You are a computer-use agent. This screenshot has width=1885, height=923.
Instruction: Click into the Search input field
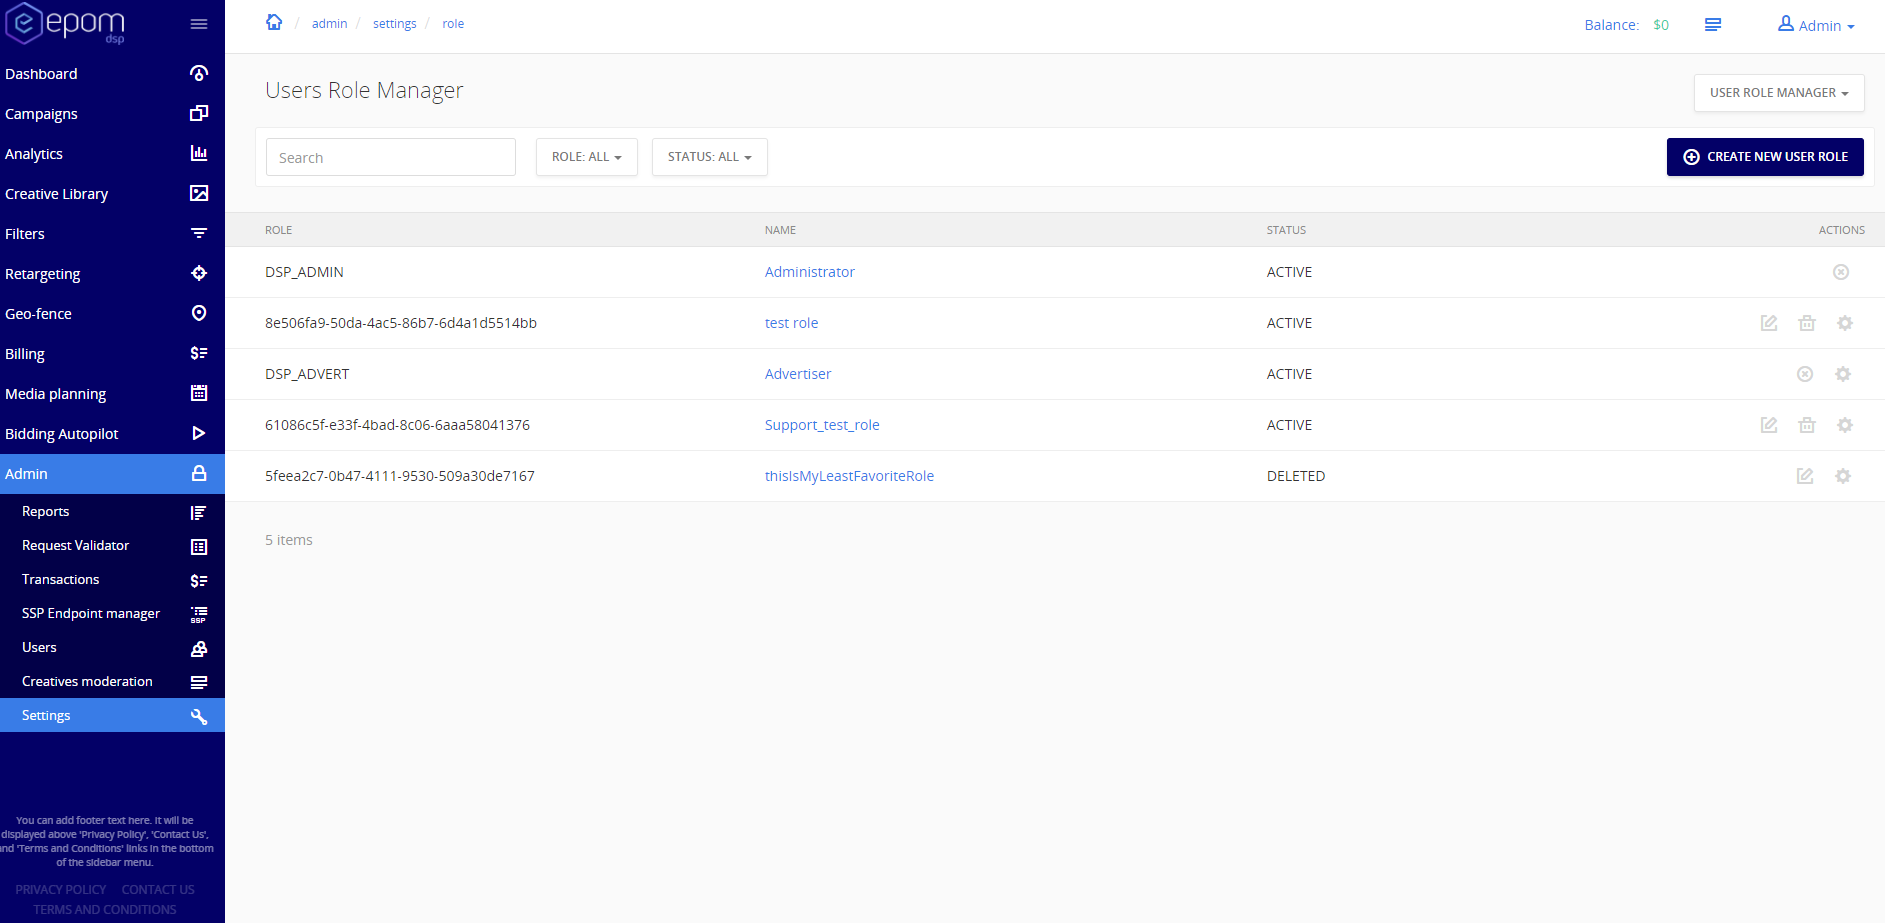[x=391, y=157]
